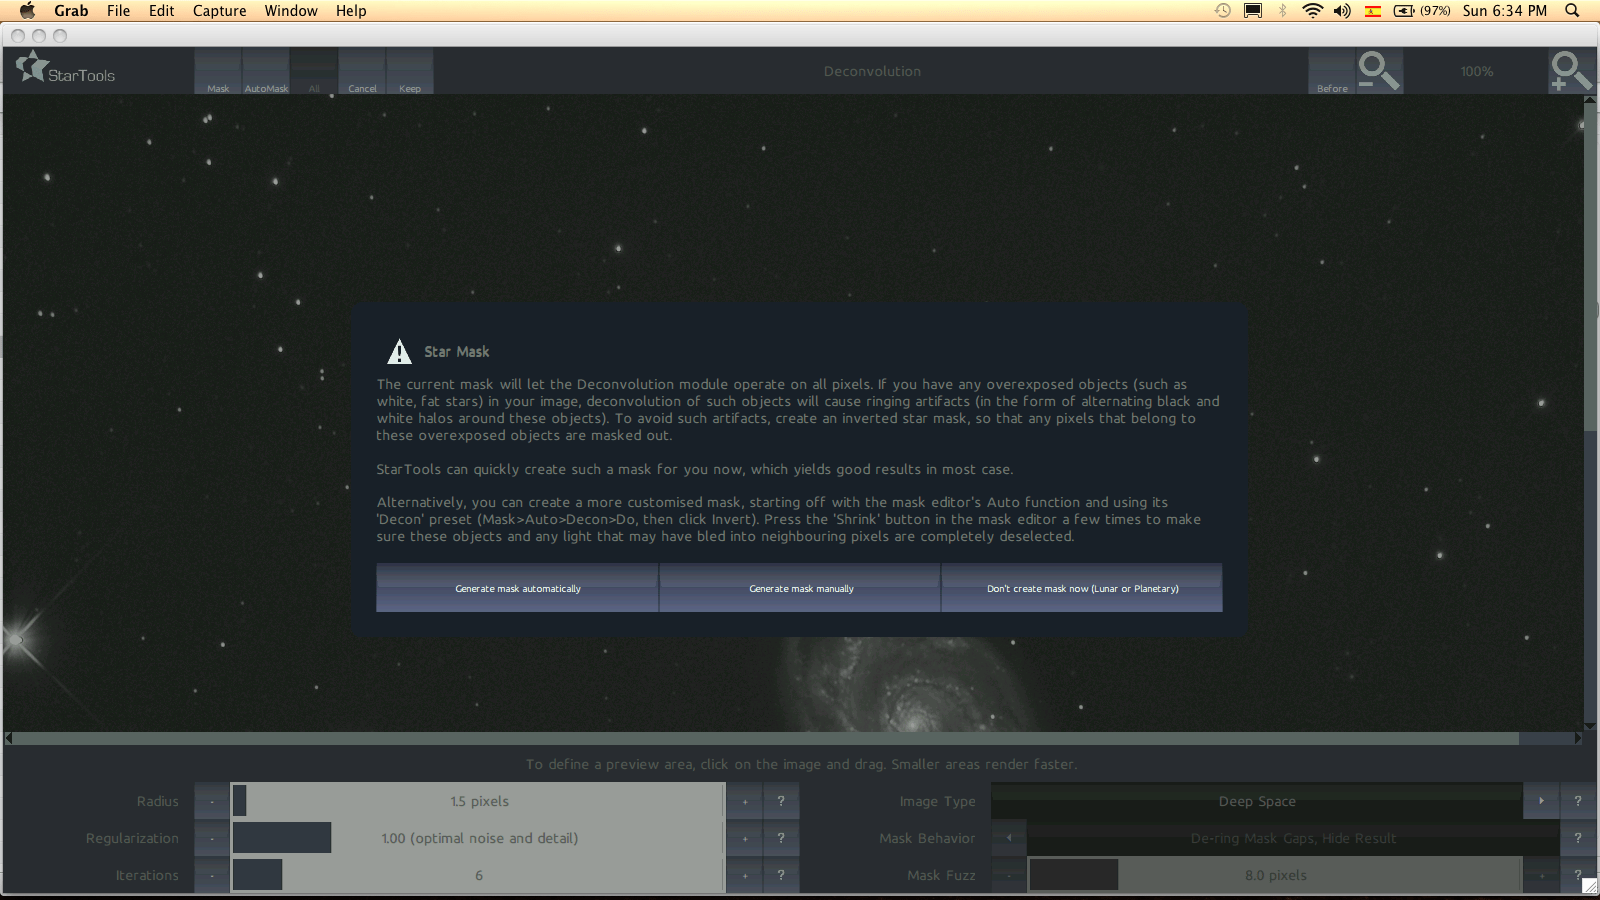This screenshot has height=900, width=1600.
Task: Open the Capture menu
Action: pyautogui.click(x=219, y=11)
